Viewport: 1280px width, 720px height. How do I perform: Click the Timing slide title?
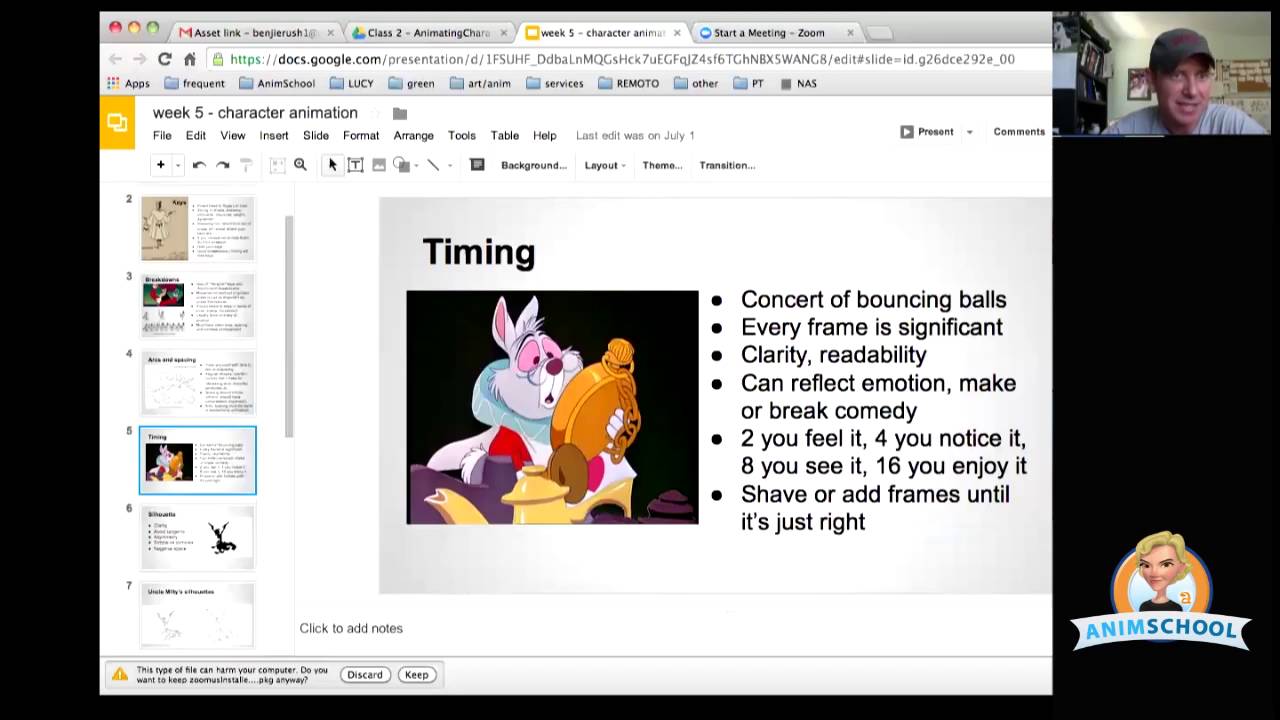tap(478, 252)
